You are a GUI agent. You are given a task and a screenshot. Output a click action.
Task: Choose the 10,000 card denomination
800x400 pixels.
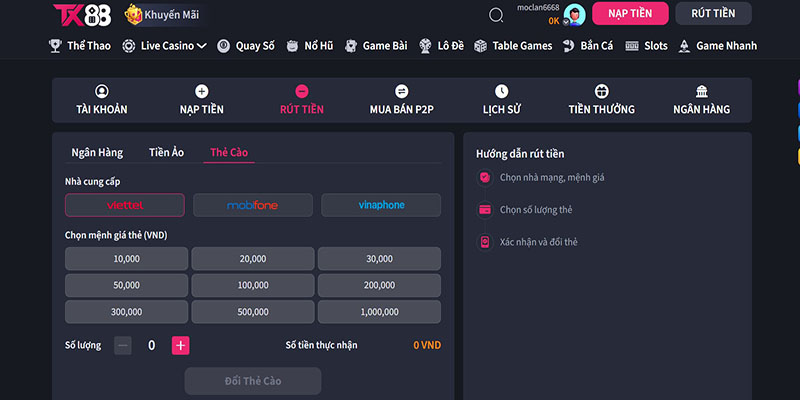coord(127,259)
